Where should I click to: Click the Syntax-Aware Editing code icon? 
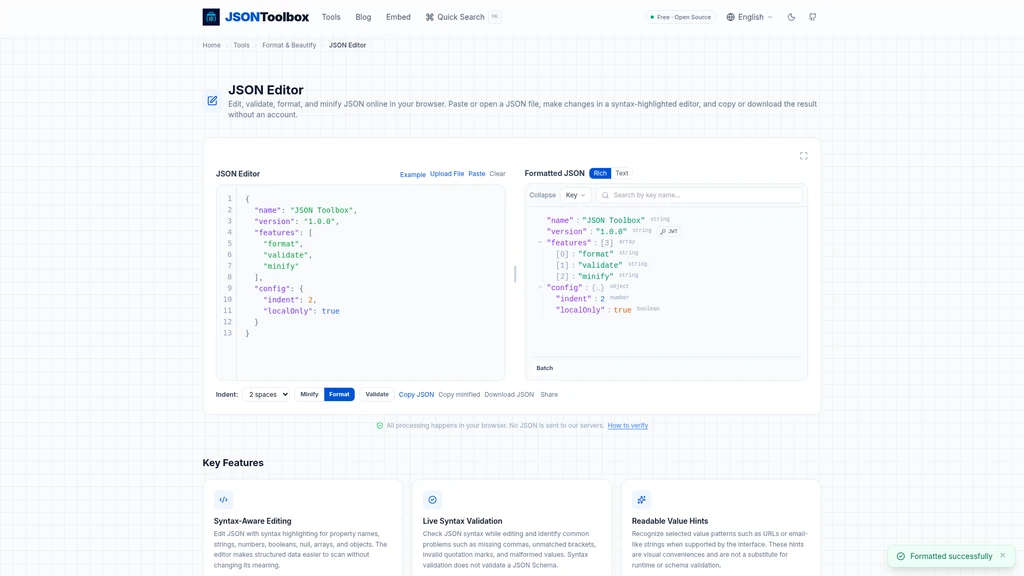pos(223,500)
